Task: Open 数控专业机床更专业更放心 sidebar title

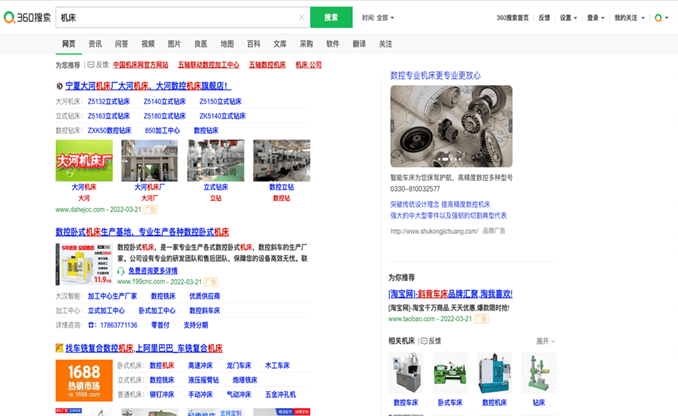Action: pyautogui.click(x=435, y=76)
